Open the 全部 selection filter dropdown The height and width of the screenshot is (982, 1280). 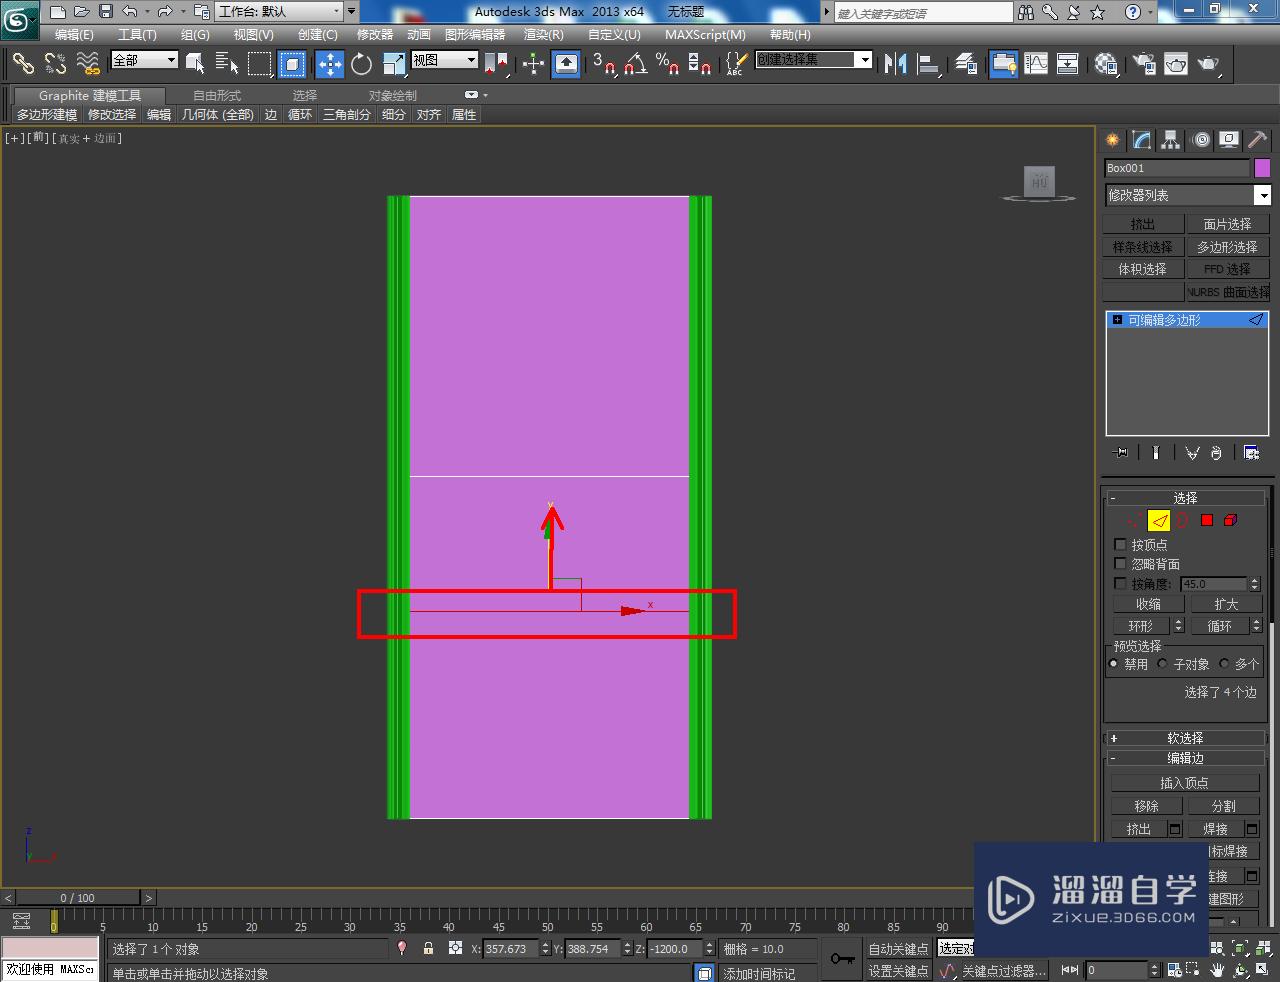click(144, 60)
